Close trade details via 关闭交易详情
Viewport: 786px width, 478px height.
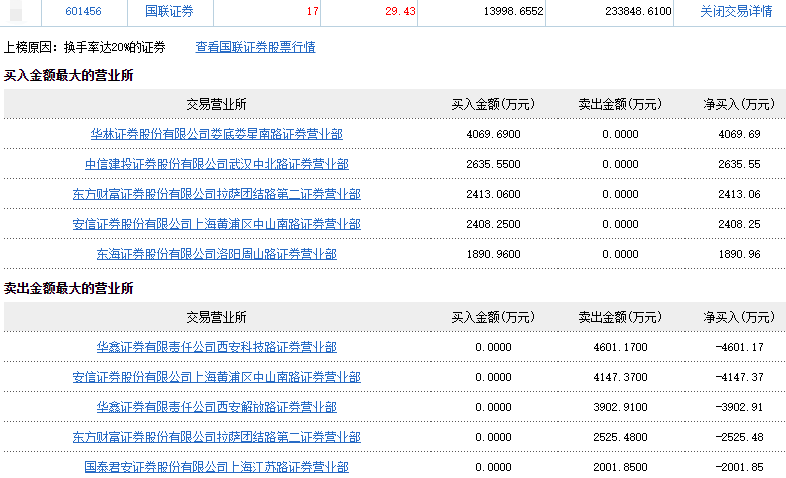point(735,12)
